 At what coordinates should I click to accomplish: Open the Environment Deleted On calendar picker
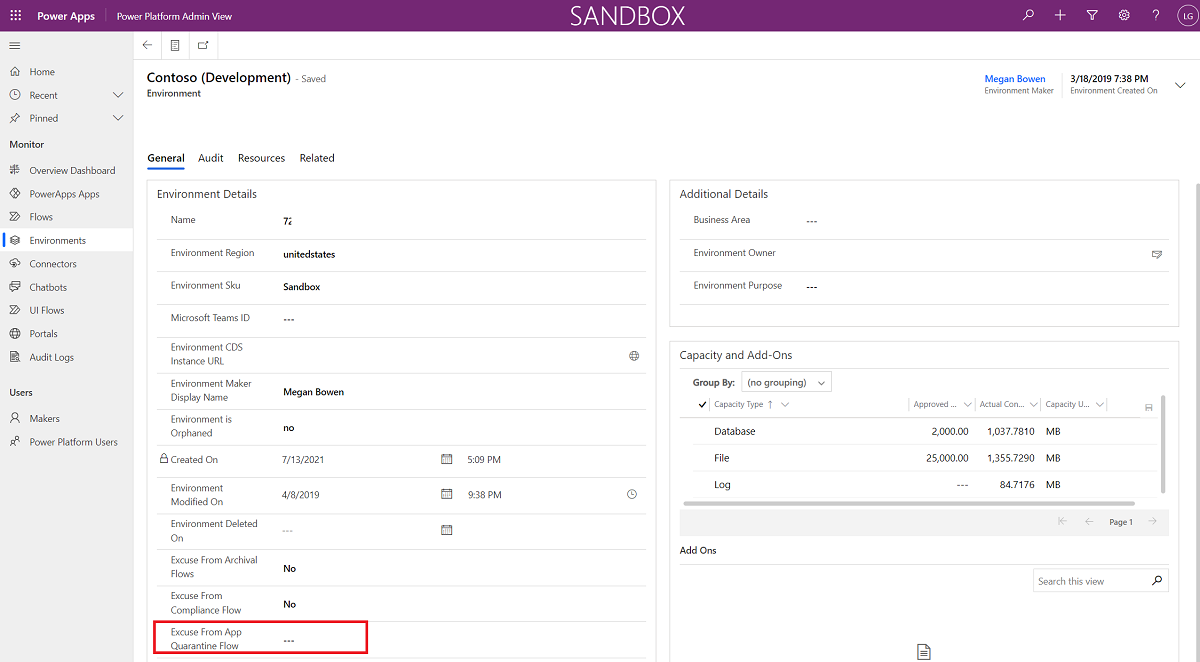point(447,530)
